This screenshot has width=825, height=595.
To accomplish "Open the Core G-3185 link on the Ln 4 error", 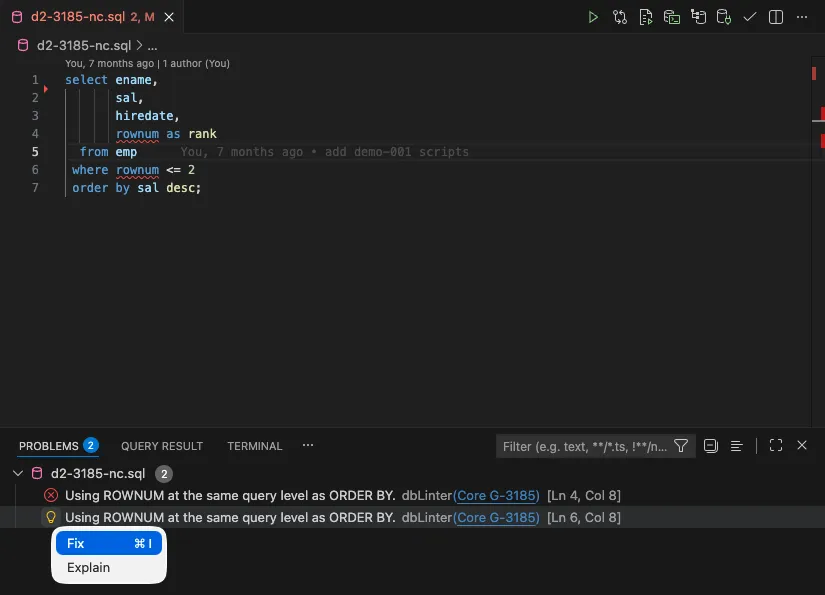I will click(x=496, y=496).
